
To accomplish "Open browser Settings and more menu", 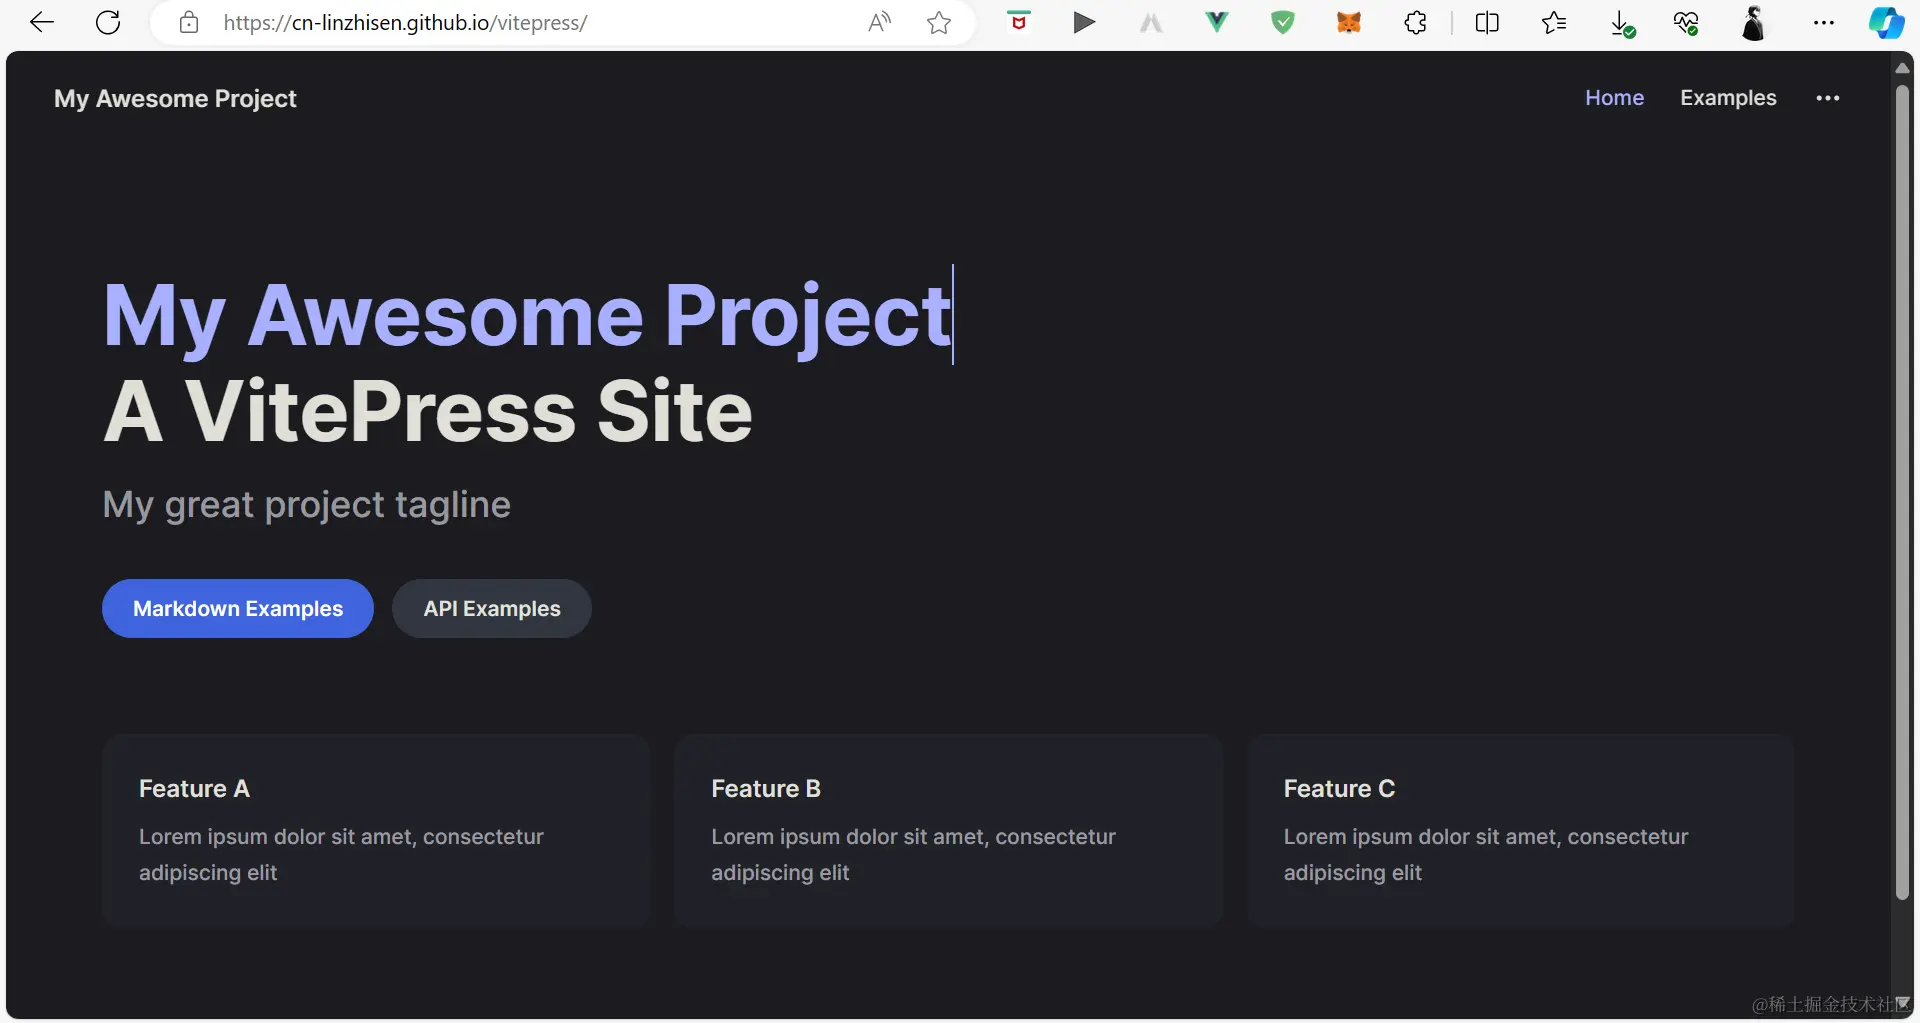I will (1824, 22).
